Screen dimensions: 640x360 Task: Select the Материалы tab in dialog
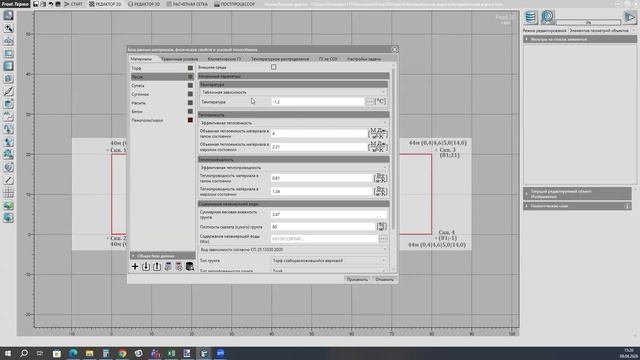141,59
